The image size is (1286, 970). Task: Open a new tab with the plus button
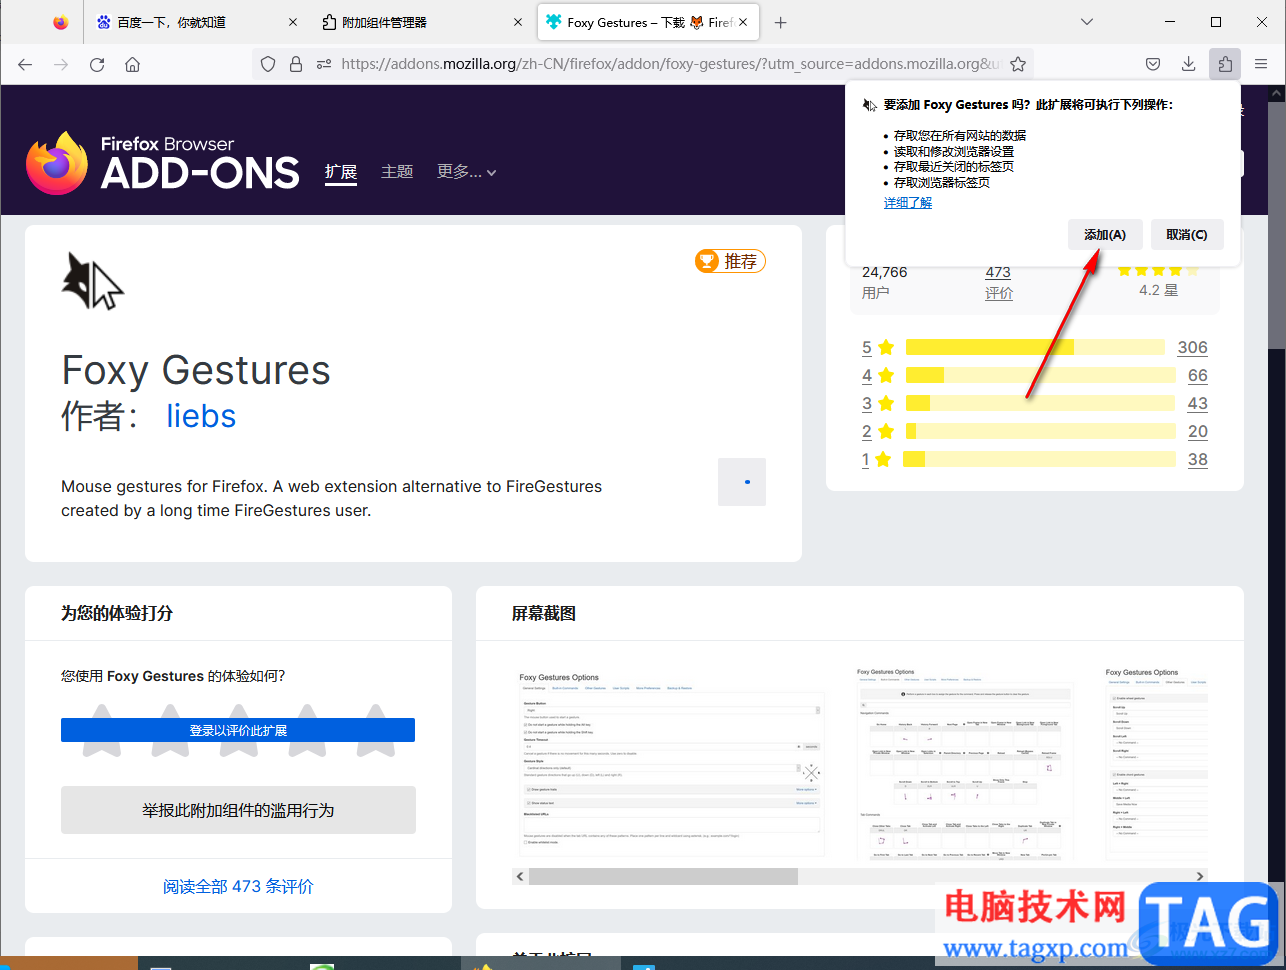(x=781, y=22)
